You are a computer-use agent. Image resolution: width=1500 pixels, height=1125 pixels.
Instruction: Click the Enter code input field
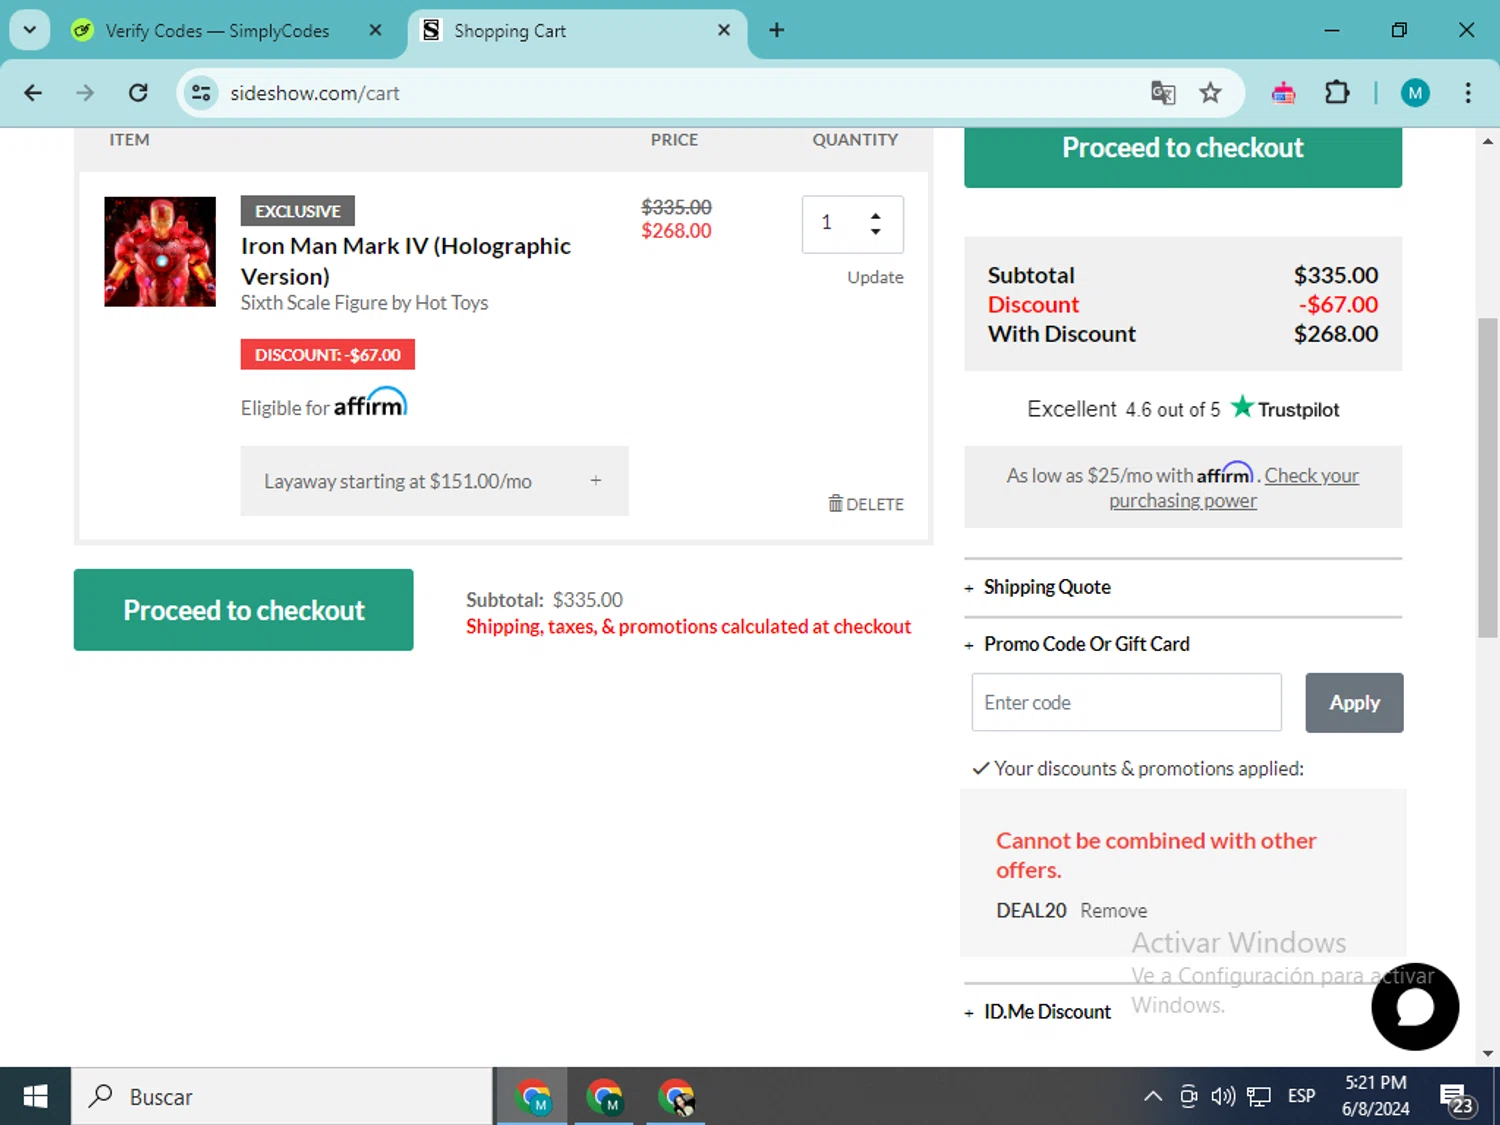pyautogui.click(x=1127, y=702)
